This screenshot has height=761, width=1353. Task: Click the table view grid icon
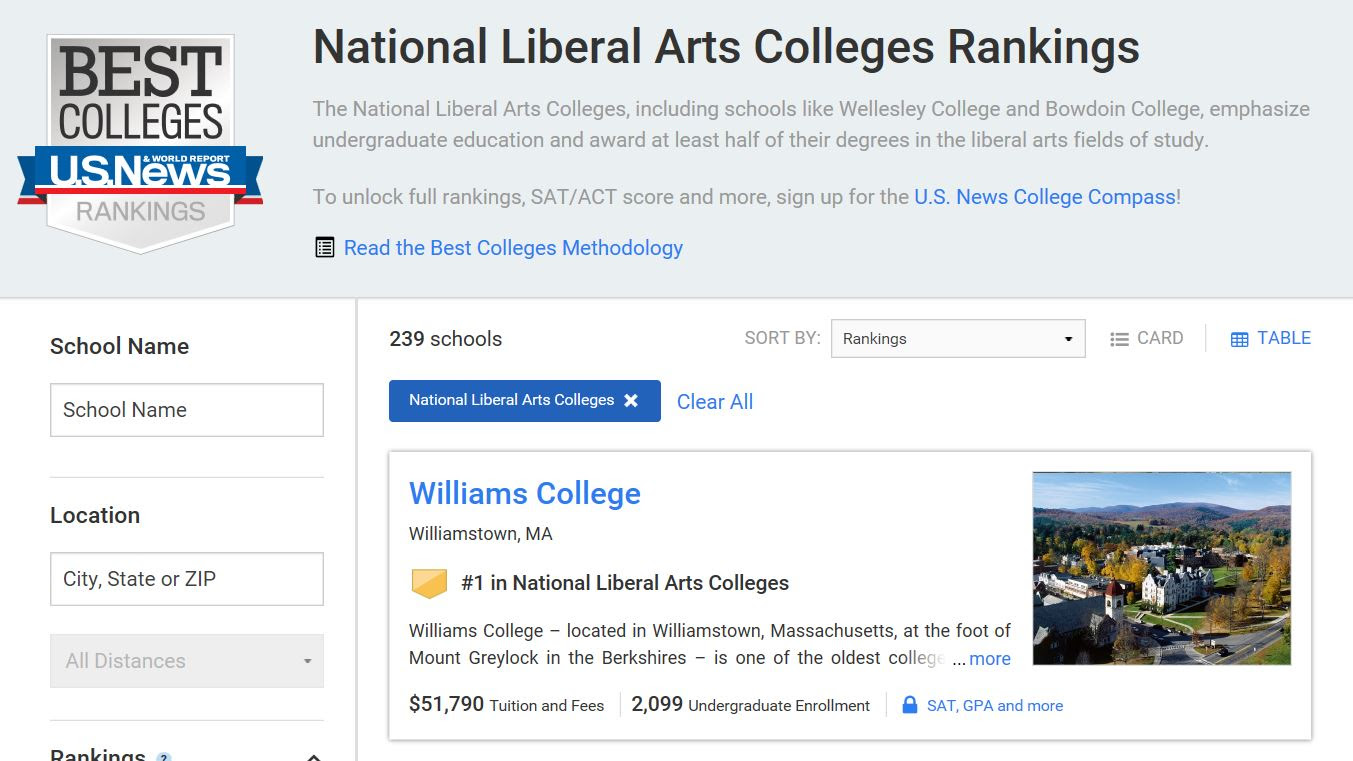click(1239, 340)
